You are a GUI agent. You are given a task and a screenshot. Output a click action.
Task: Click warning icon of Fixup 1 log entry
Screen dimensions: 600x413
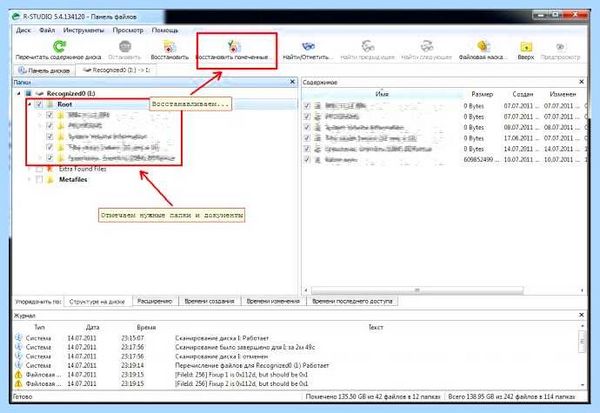click(18, 374)
